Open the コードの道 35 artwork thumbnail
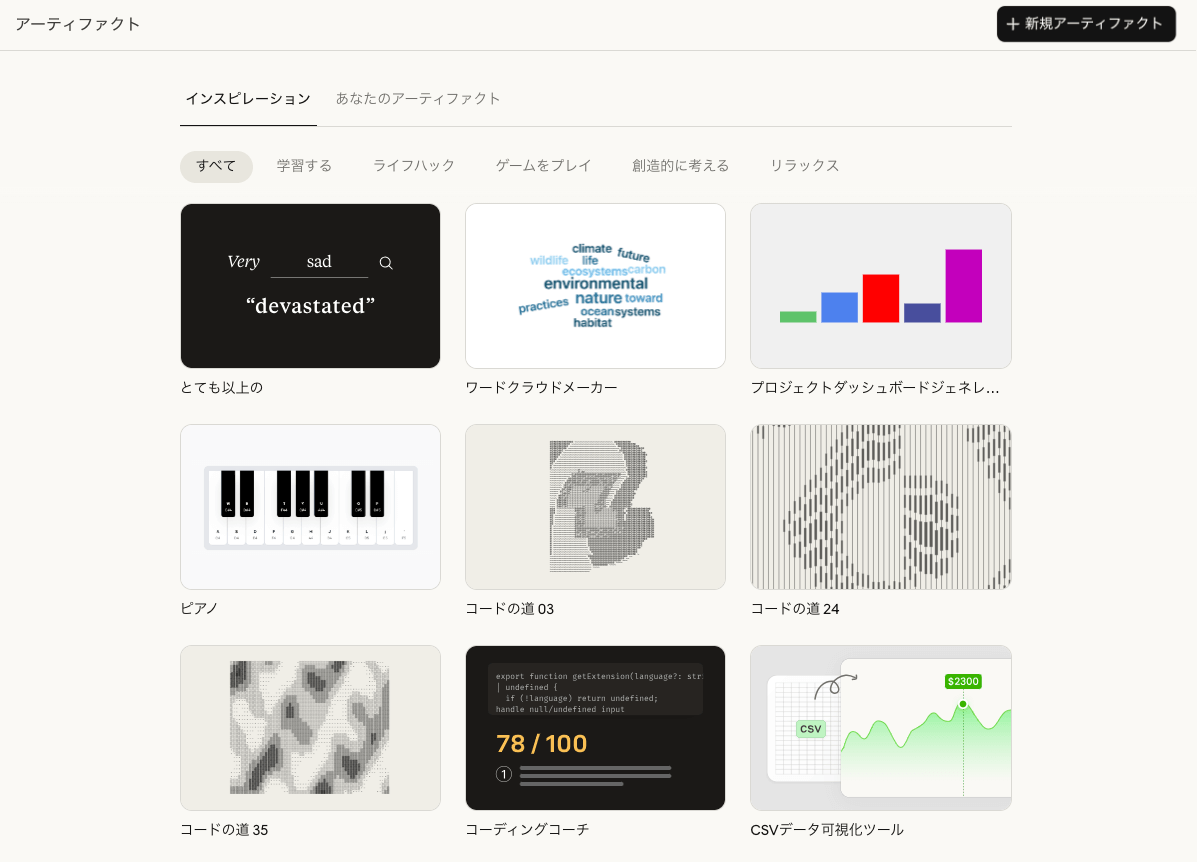Image resolution: width=1197 pixels, height=862 pixels. [x=310, y=728]
